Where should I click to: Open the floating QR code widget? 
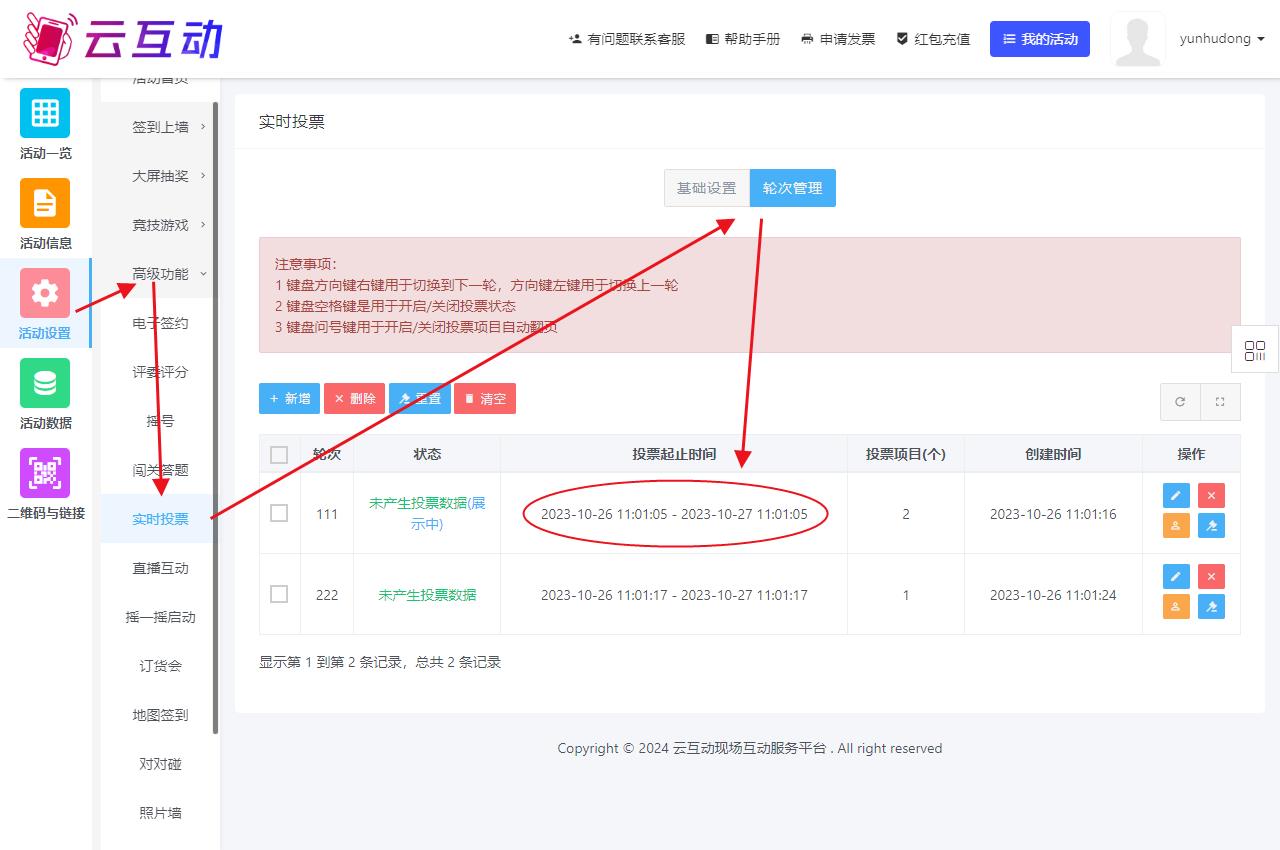point(1255,351)
